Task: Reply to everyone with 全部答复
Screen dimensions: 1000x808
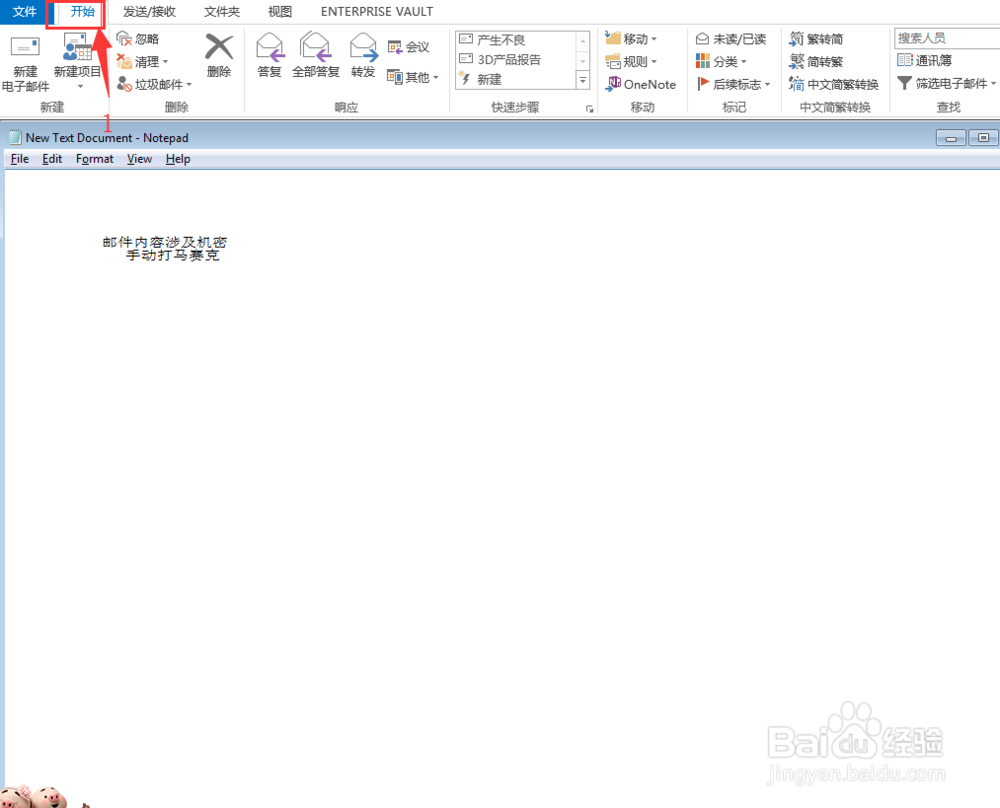Action: (x=316, y=56)
